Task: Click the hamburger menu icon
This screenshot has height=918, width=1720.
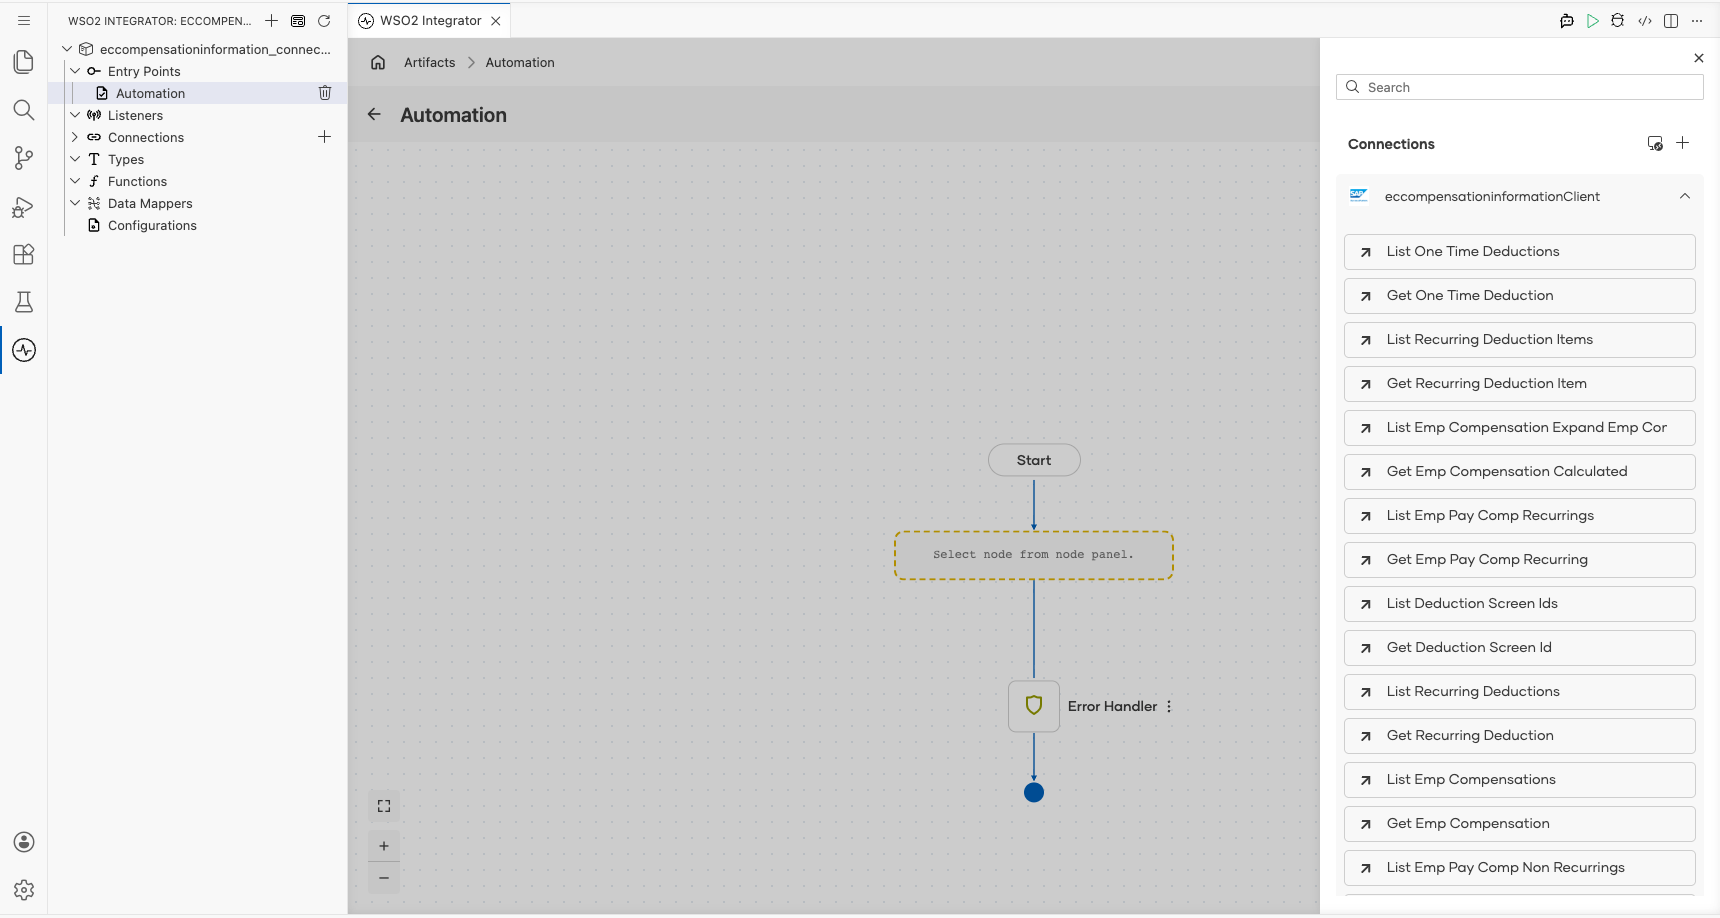Action: (24, 20)
